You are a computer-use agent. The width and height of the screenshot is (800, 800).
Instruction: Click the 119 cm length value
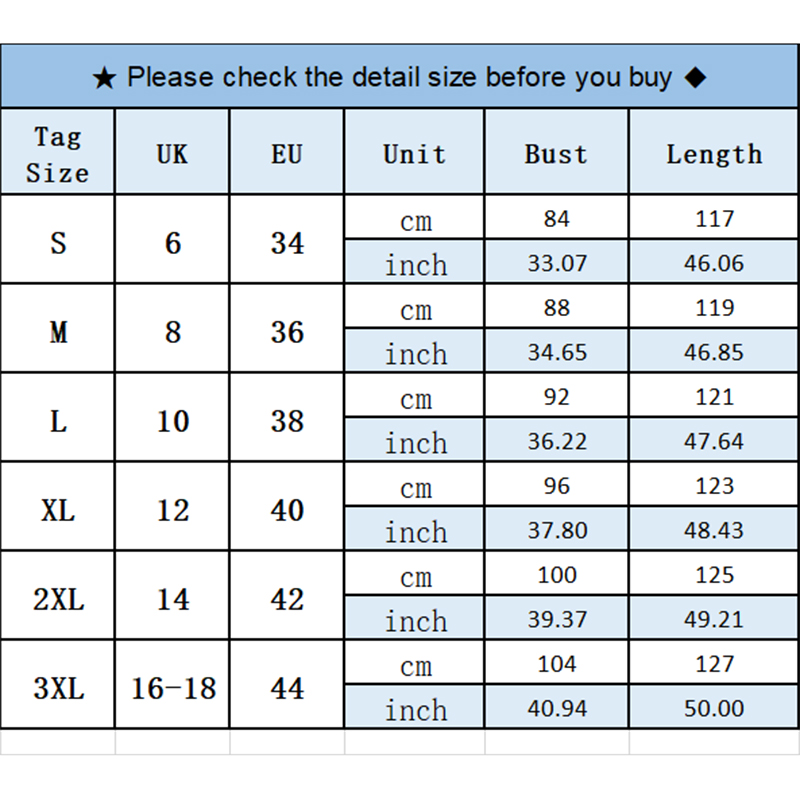pos(714,308)
